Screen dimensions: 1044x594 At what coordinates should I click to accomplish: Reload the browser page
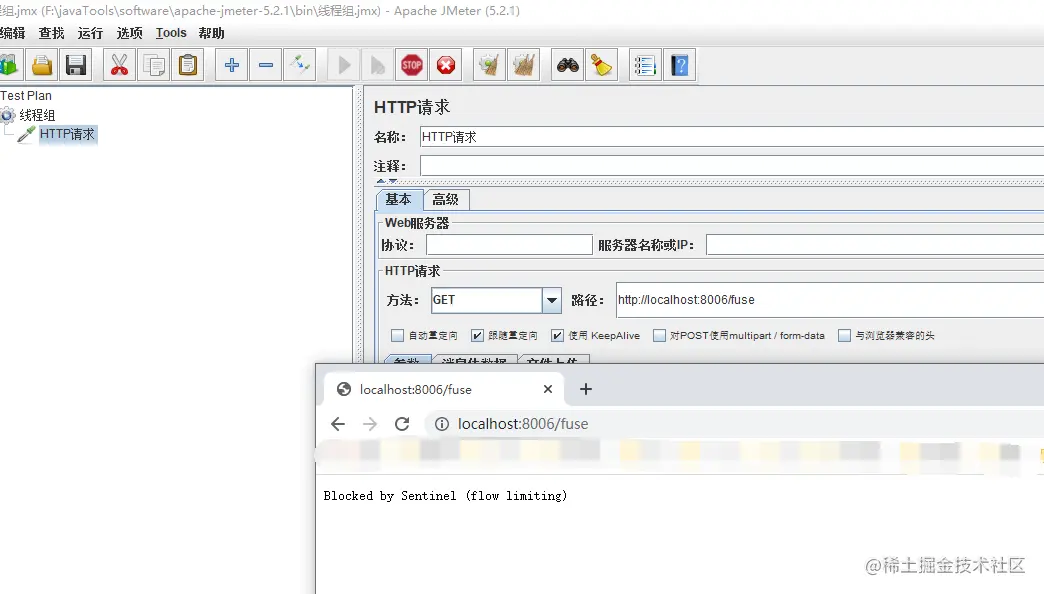tap(402, 424)
